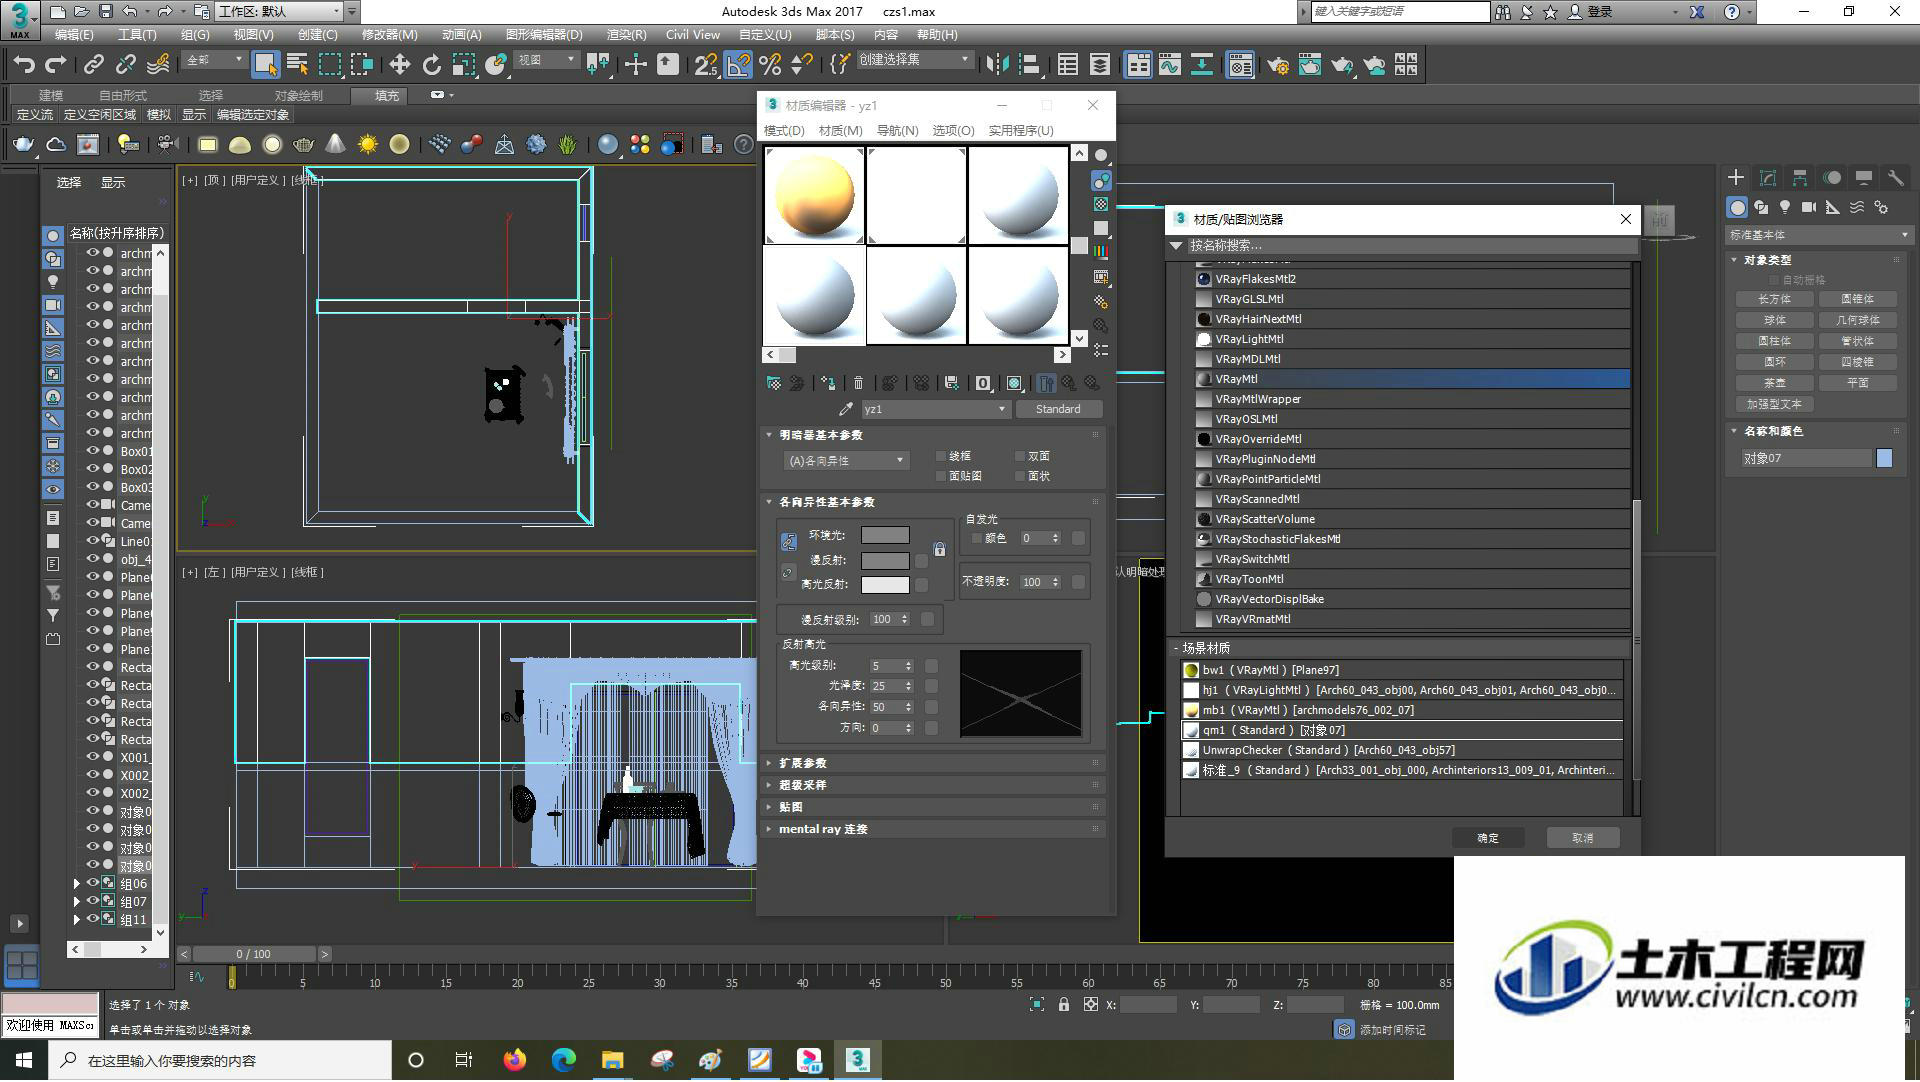
Task: Open the 创建选择集 dropdown
Action: click(913, 60)
